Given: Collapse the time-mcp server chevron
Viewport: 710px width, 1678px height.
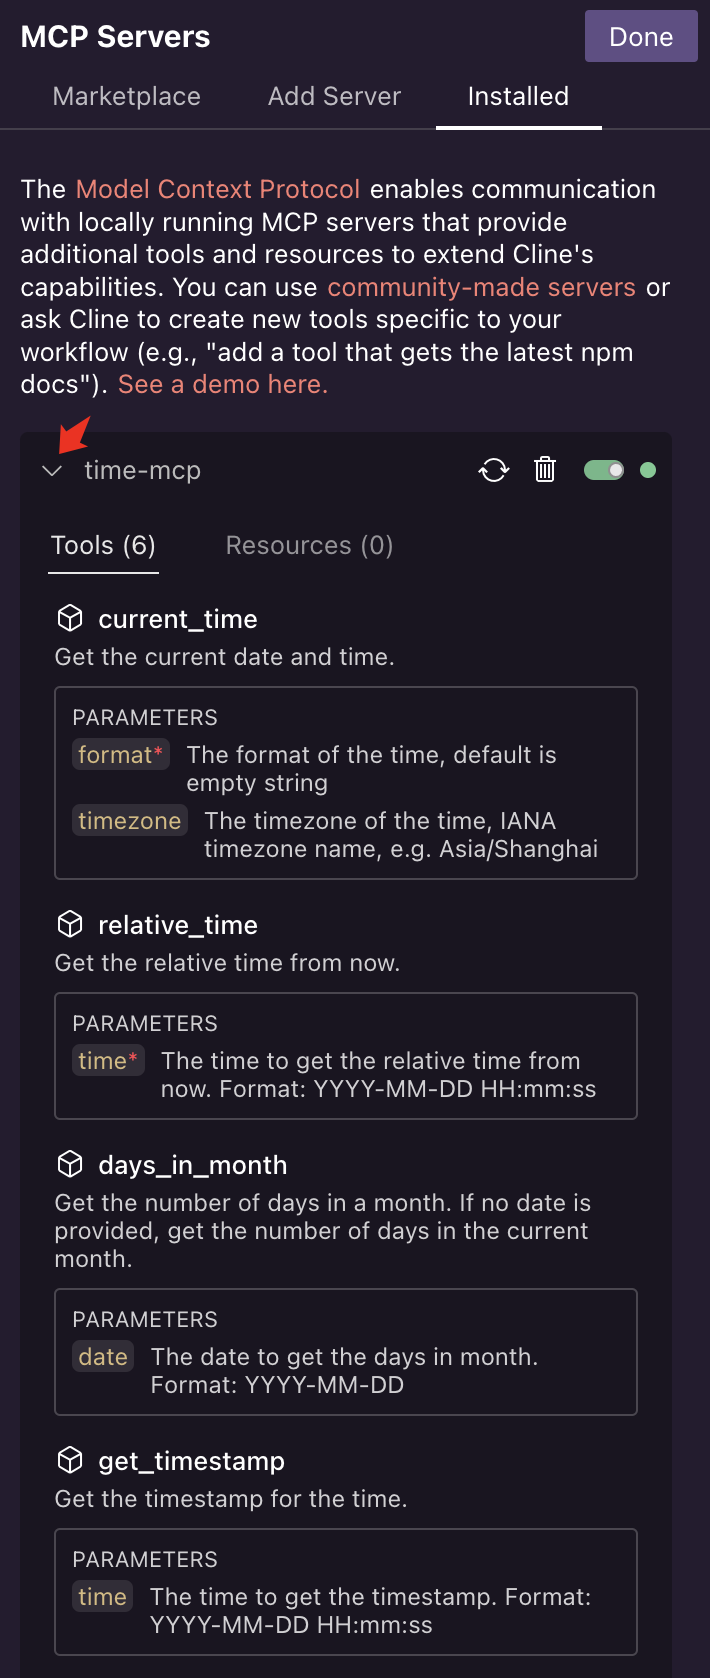Looking at the screenshot, I should point(53,471).
